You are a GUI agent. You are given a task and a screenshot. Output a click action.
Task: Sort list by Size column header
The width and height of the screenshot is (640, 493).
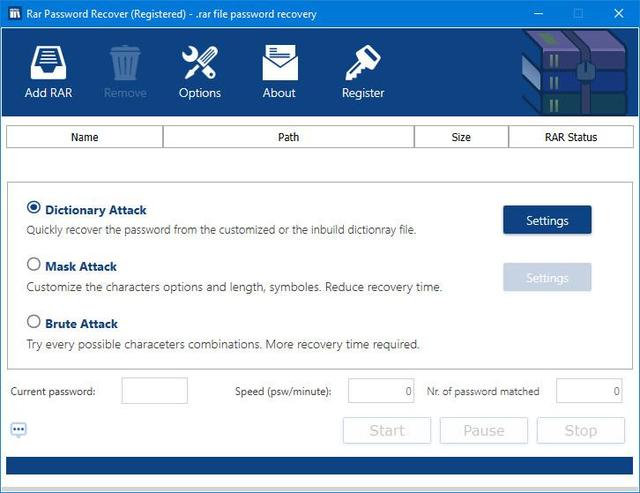click(461, 137)
